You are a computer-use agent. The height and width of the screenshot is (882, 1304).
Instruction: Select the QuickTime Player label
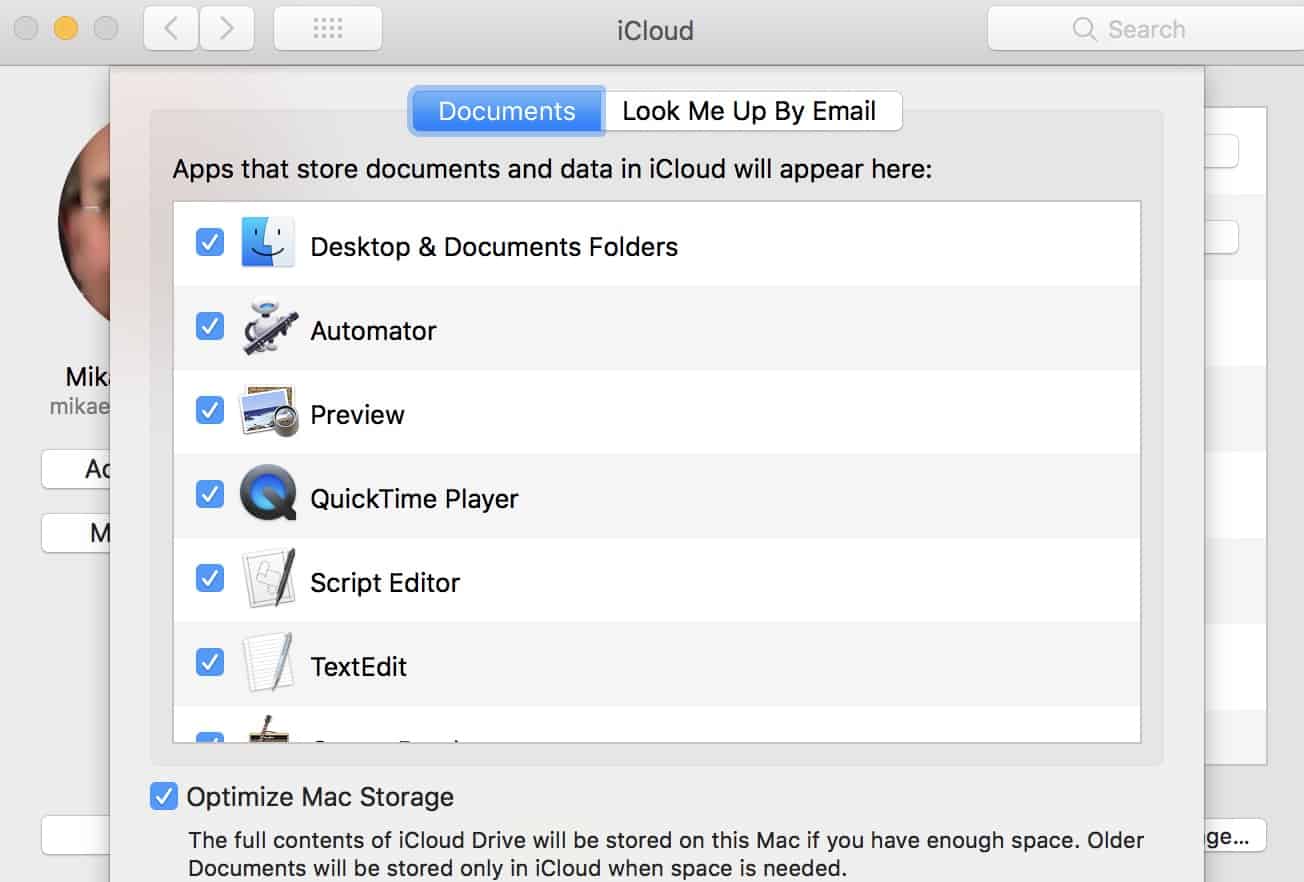click(414, 498)
